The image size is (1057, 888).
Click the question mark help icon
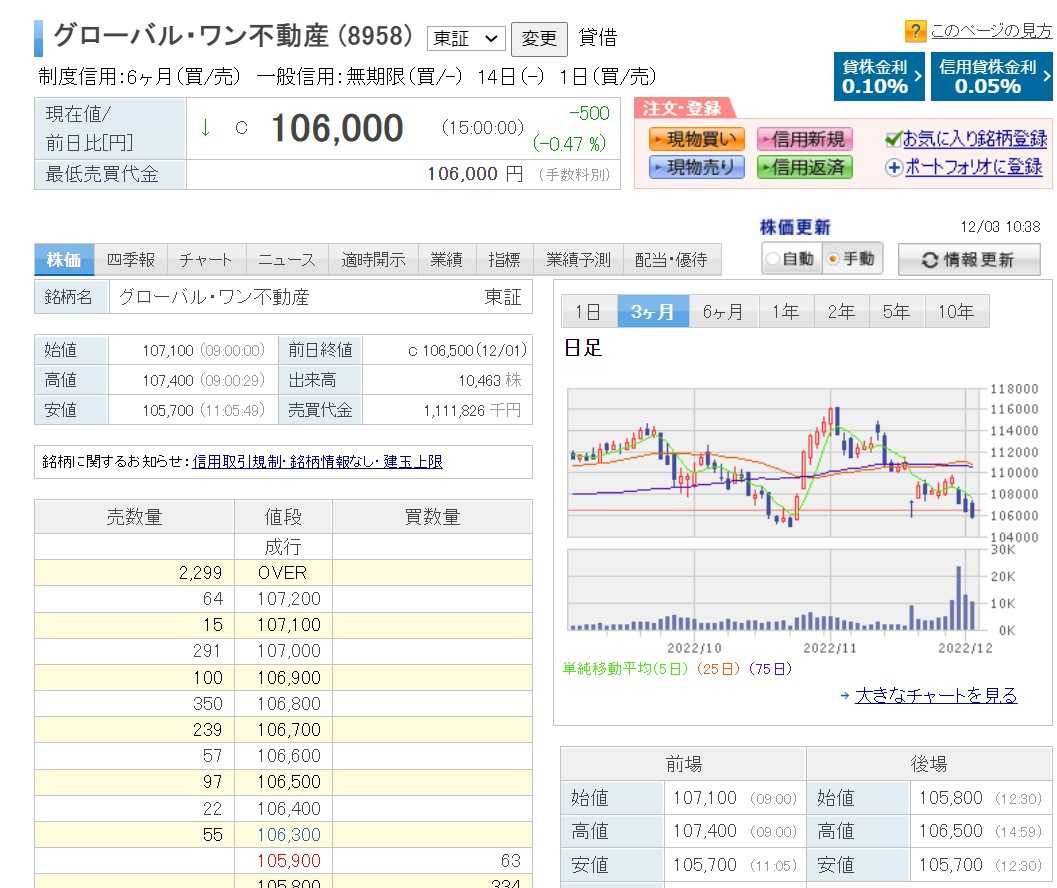coord(915,31)
